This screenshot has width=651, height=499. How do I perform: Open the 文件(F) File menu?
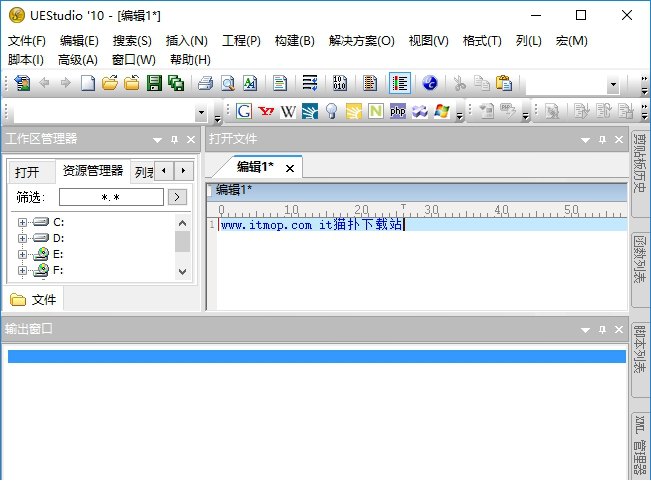tap(27, 41)
